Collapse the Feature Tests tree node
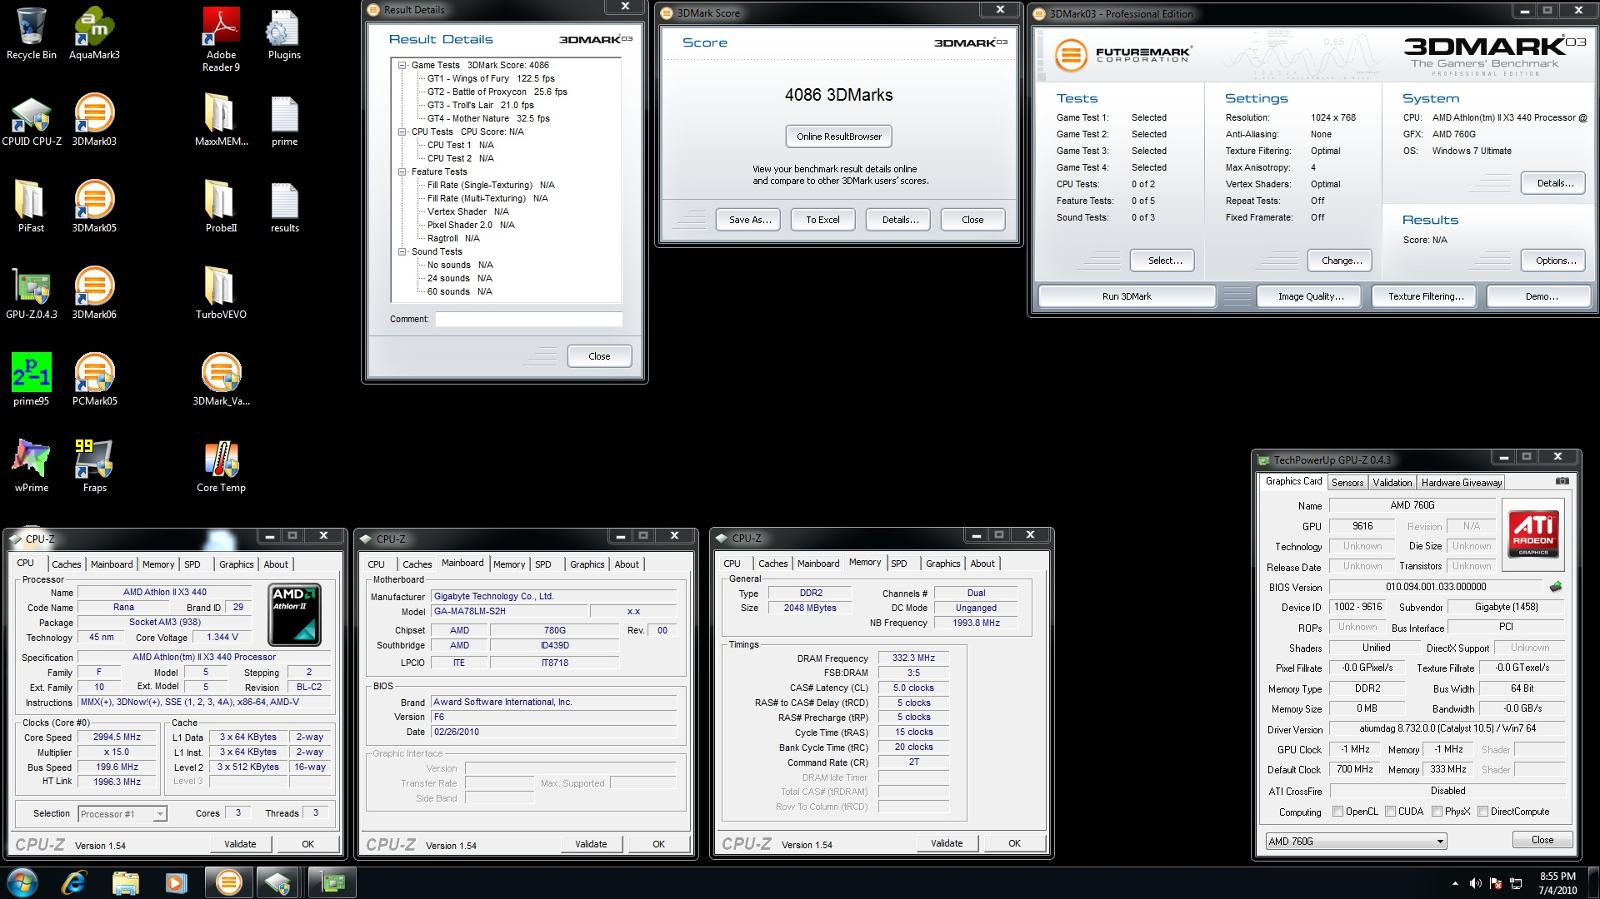Viewport: 1600px width, 899px height. coord(402,172)
